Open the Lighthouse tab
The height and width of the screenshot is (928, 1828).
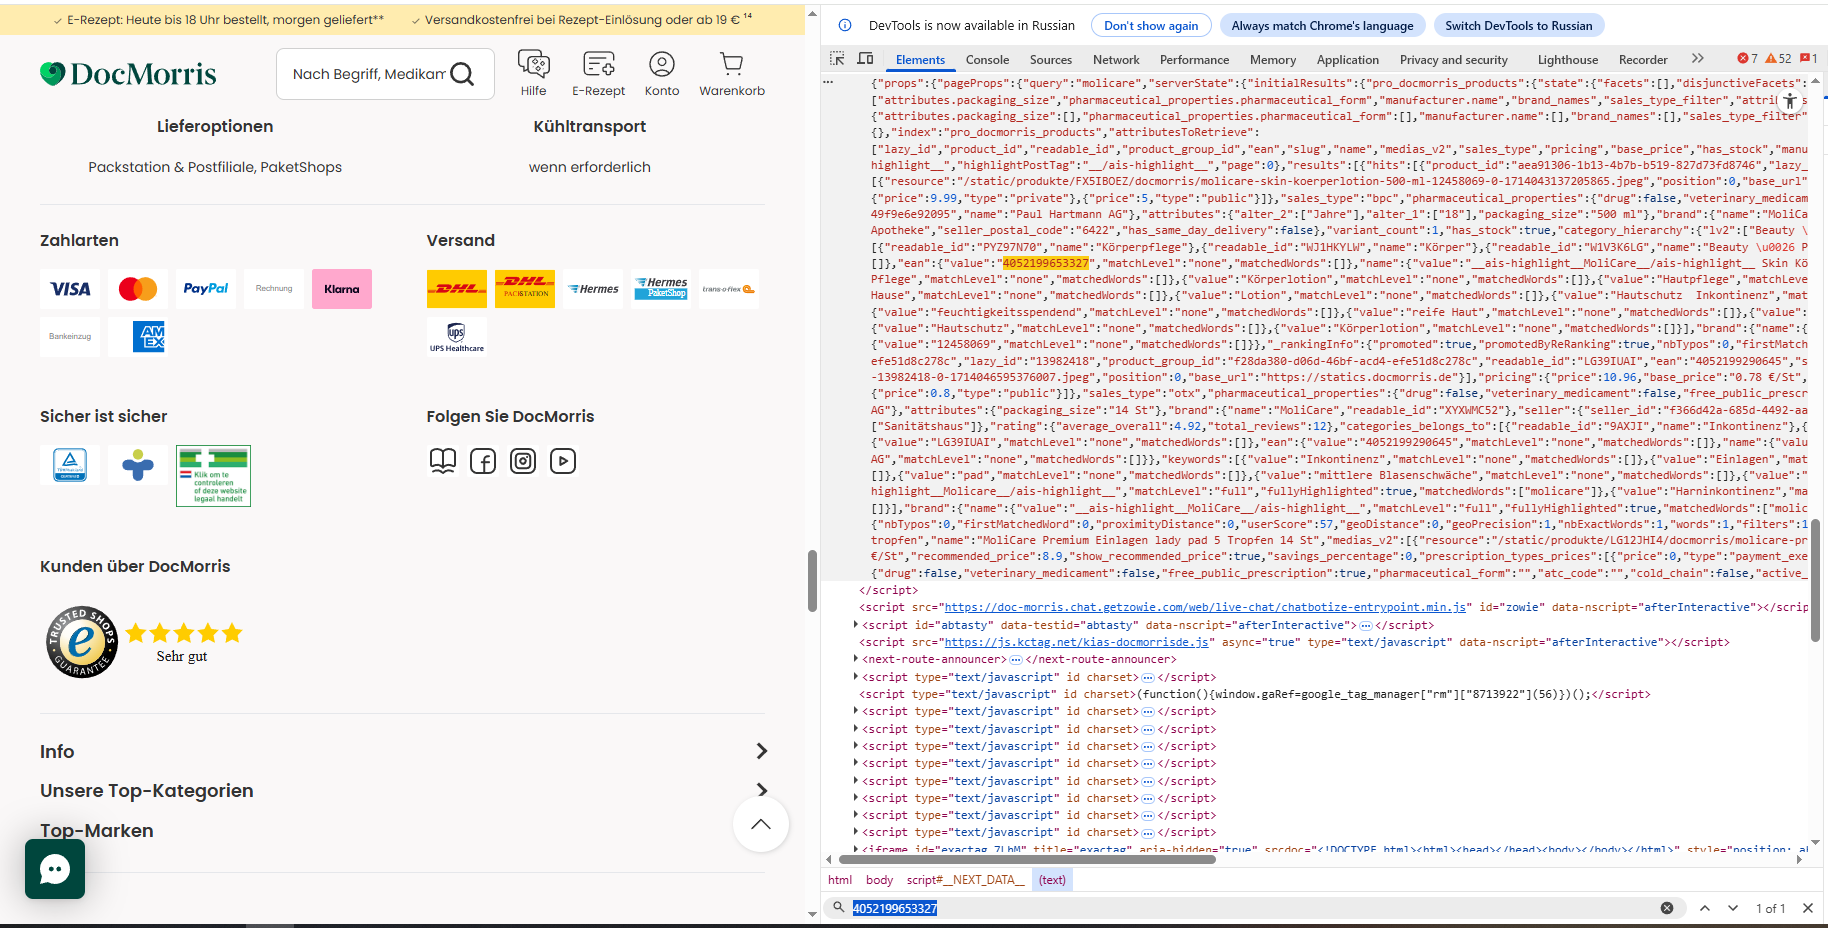[x=1567, y=60]
